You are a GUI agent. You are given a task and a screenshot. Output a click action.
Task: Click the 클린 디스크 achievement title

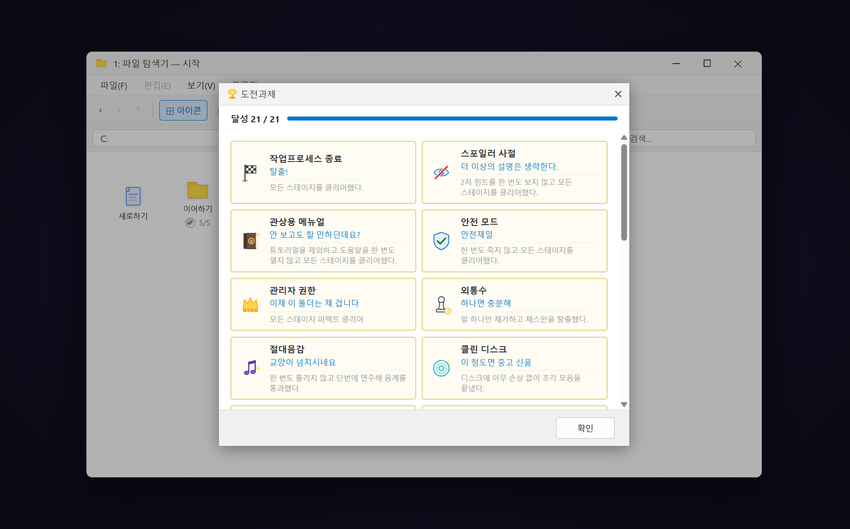pyautogui.click(x=484, y=349)
